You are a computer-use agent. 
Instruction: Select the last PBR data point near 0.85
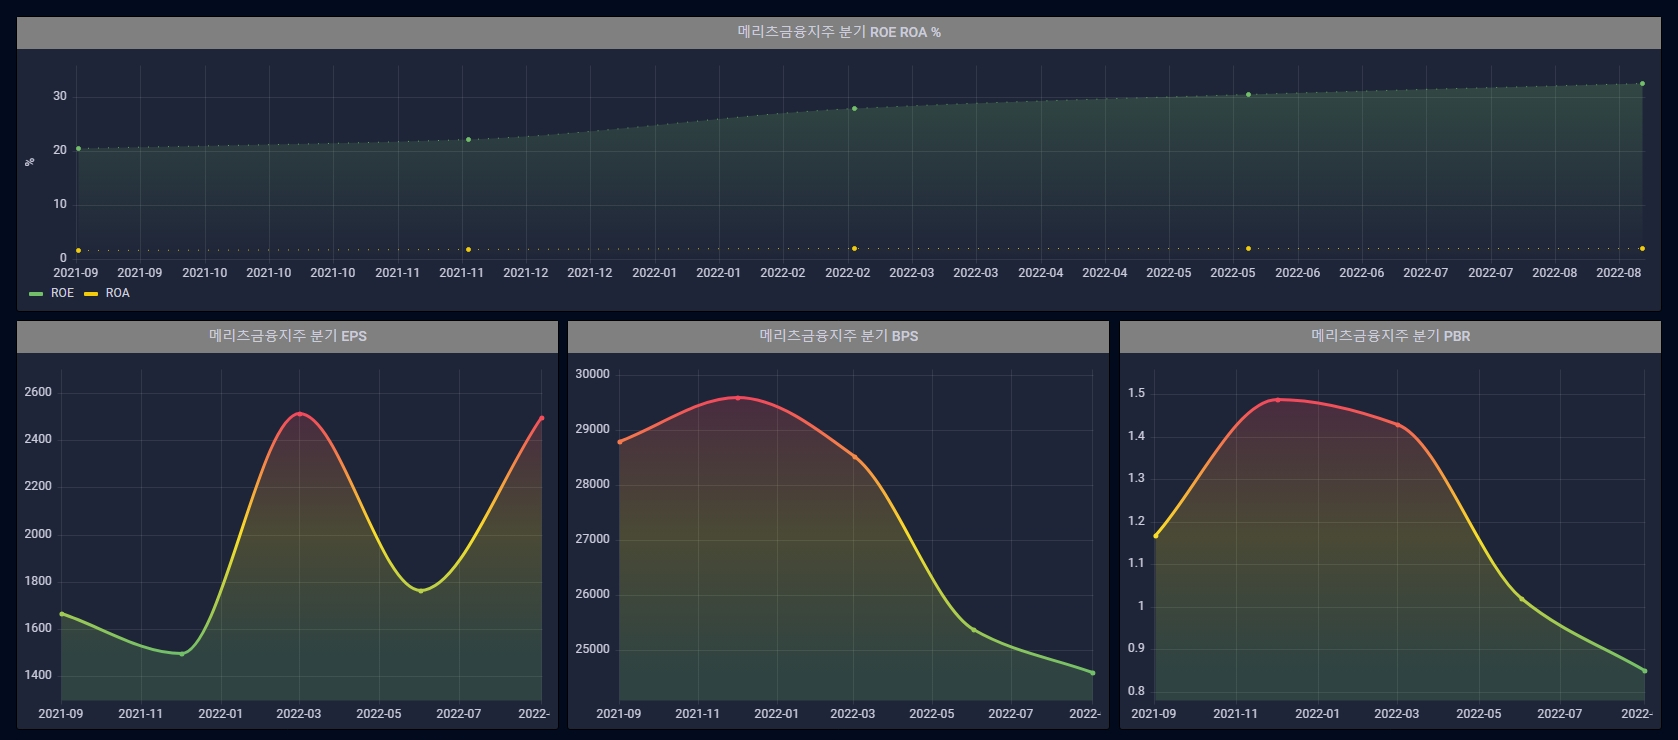(1645, 671)
